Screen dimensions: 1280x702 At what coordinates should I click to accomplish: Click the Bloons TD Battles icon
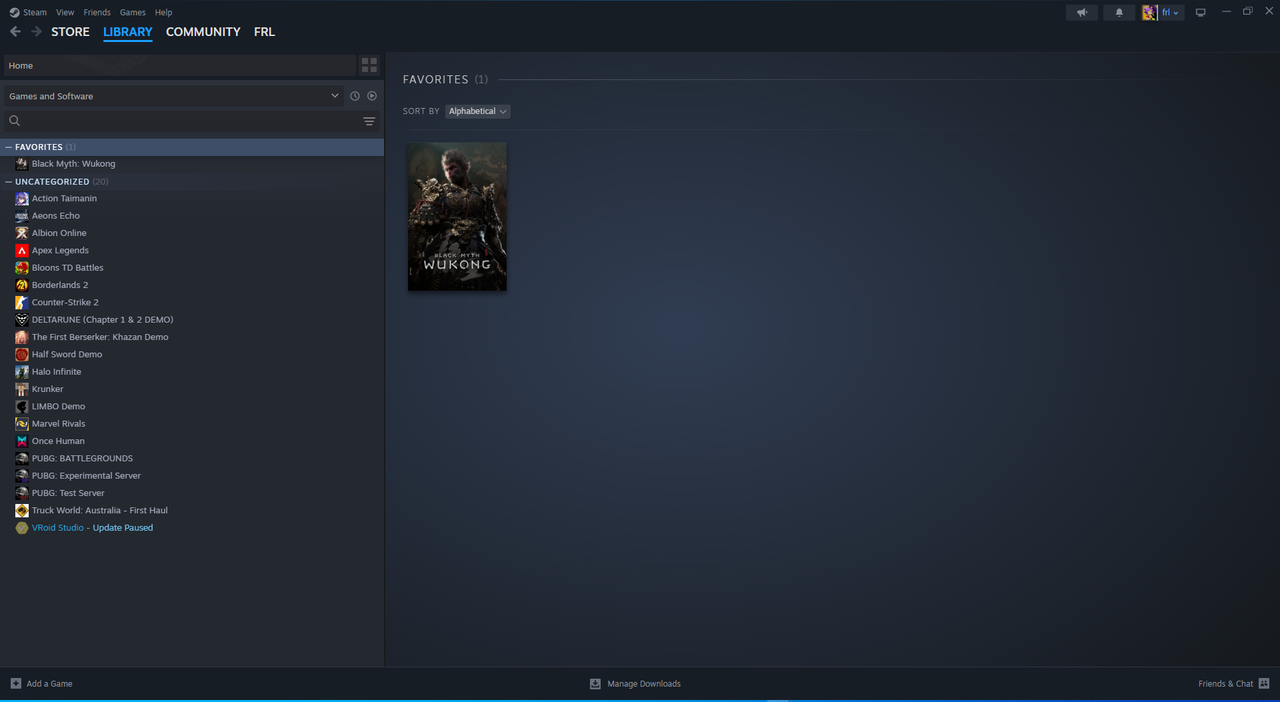22,267
